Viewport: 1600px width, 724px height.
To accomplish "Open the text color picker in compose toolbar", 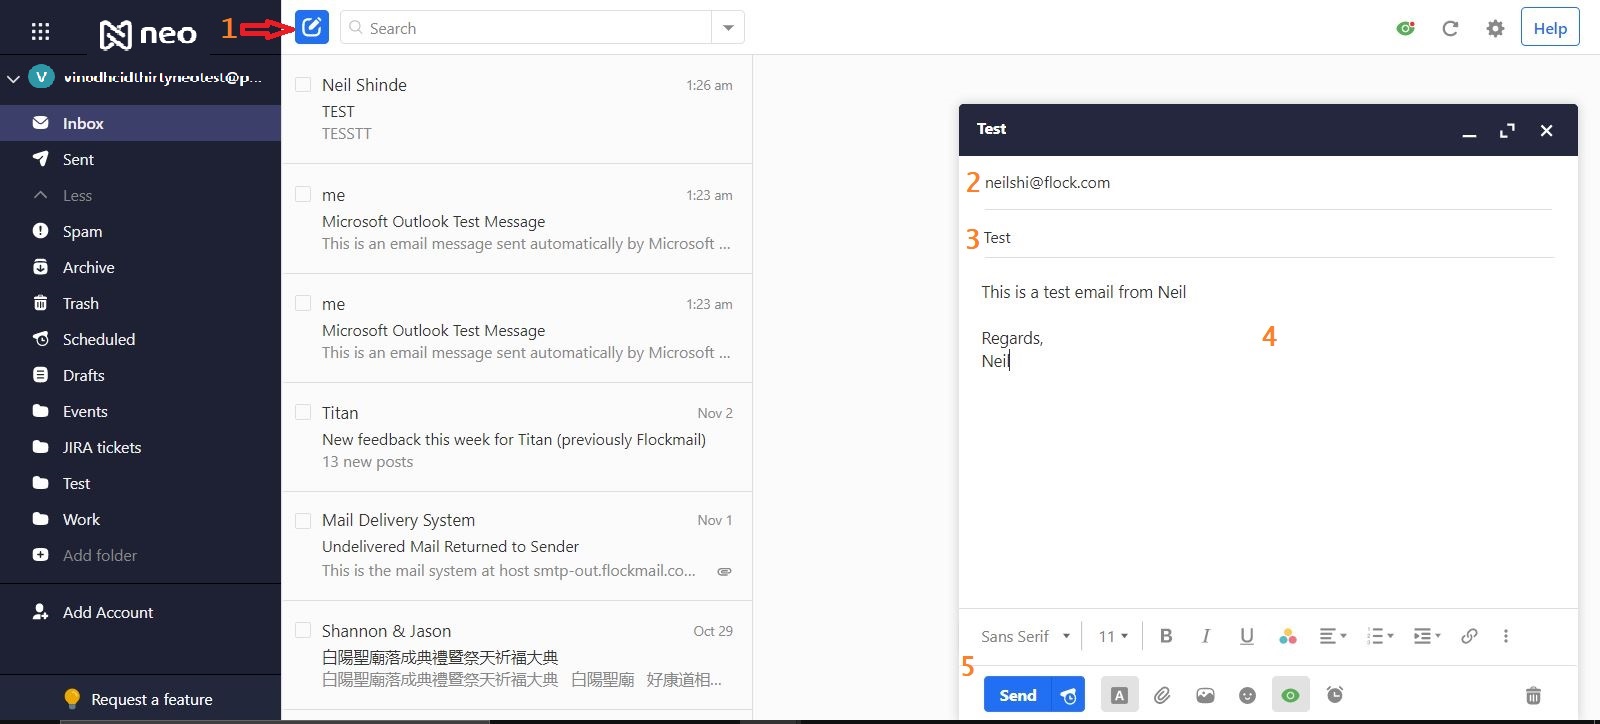I will pyautogui.click(x=1288, y=636).
